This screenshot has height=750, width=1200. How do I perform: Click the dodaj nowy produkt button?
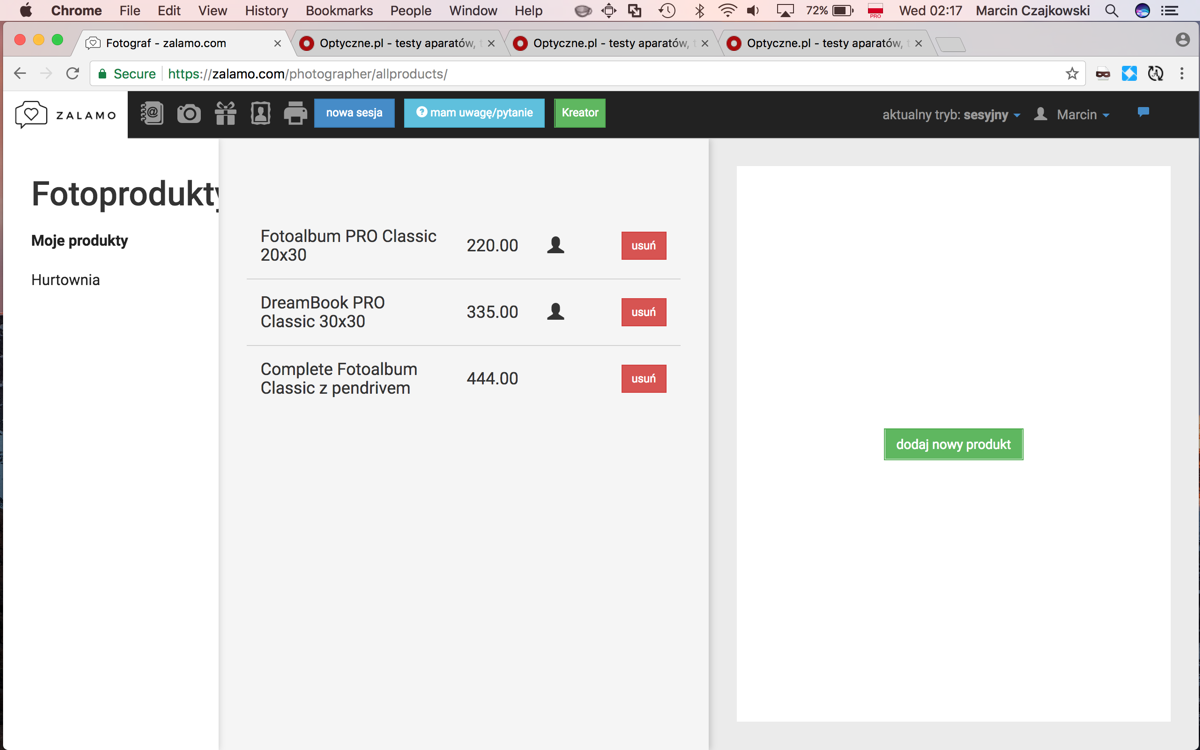[953, 444]
